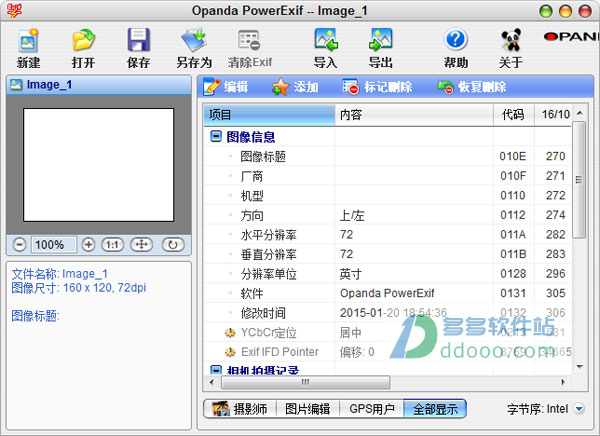Screen dimensions: 600x436
Task: Save using the 保存 floppy icon
Action: (138, 40)
